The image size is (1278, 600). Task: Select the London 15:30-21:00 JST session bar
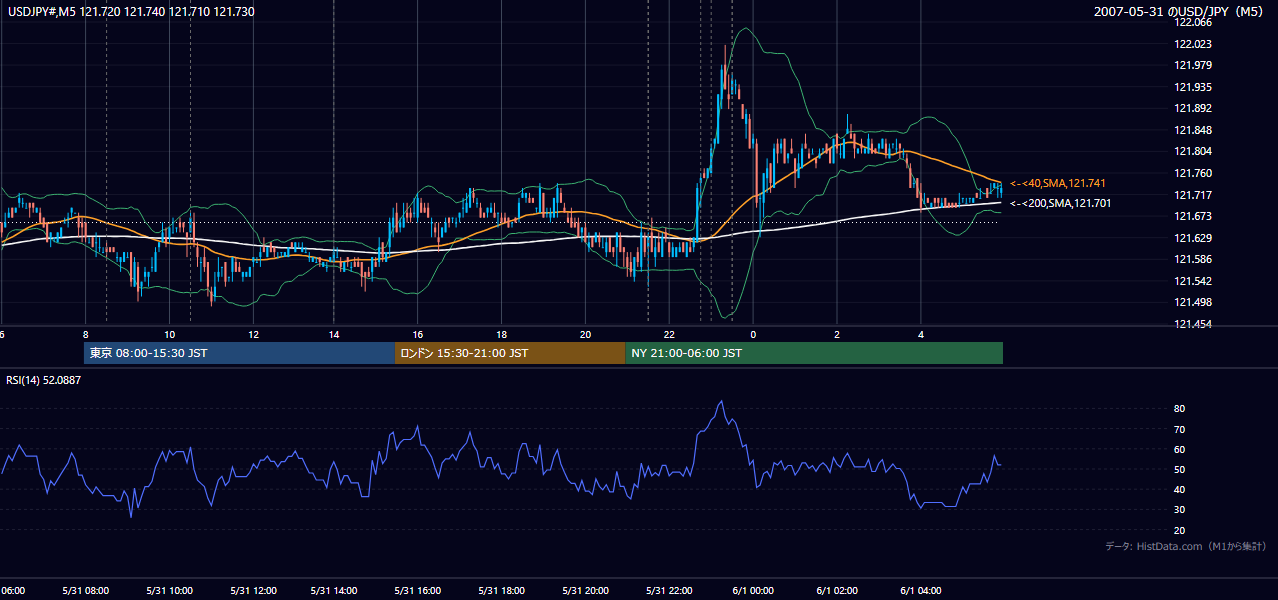coord(510,353)
